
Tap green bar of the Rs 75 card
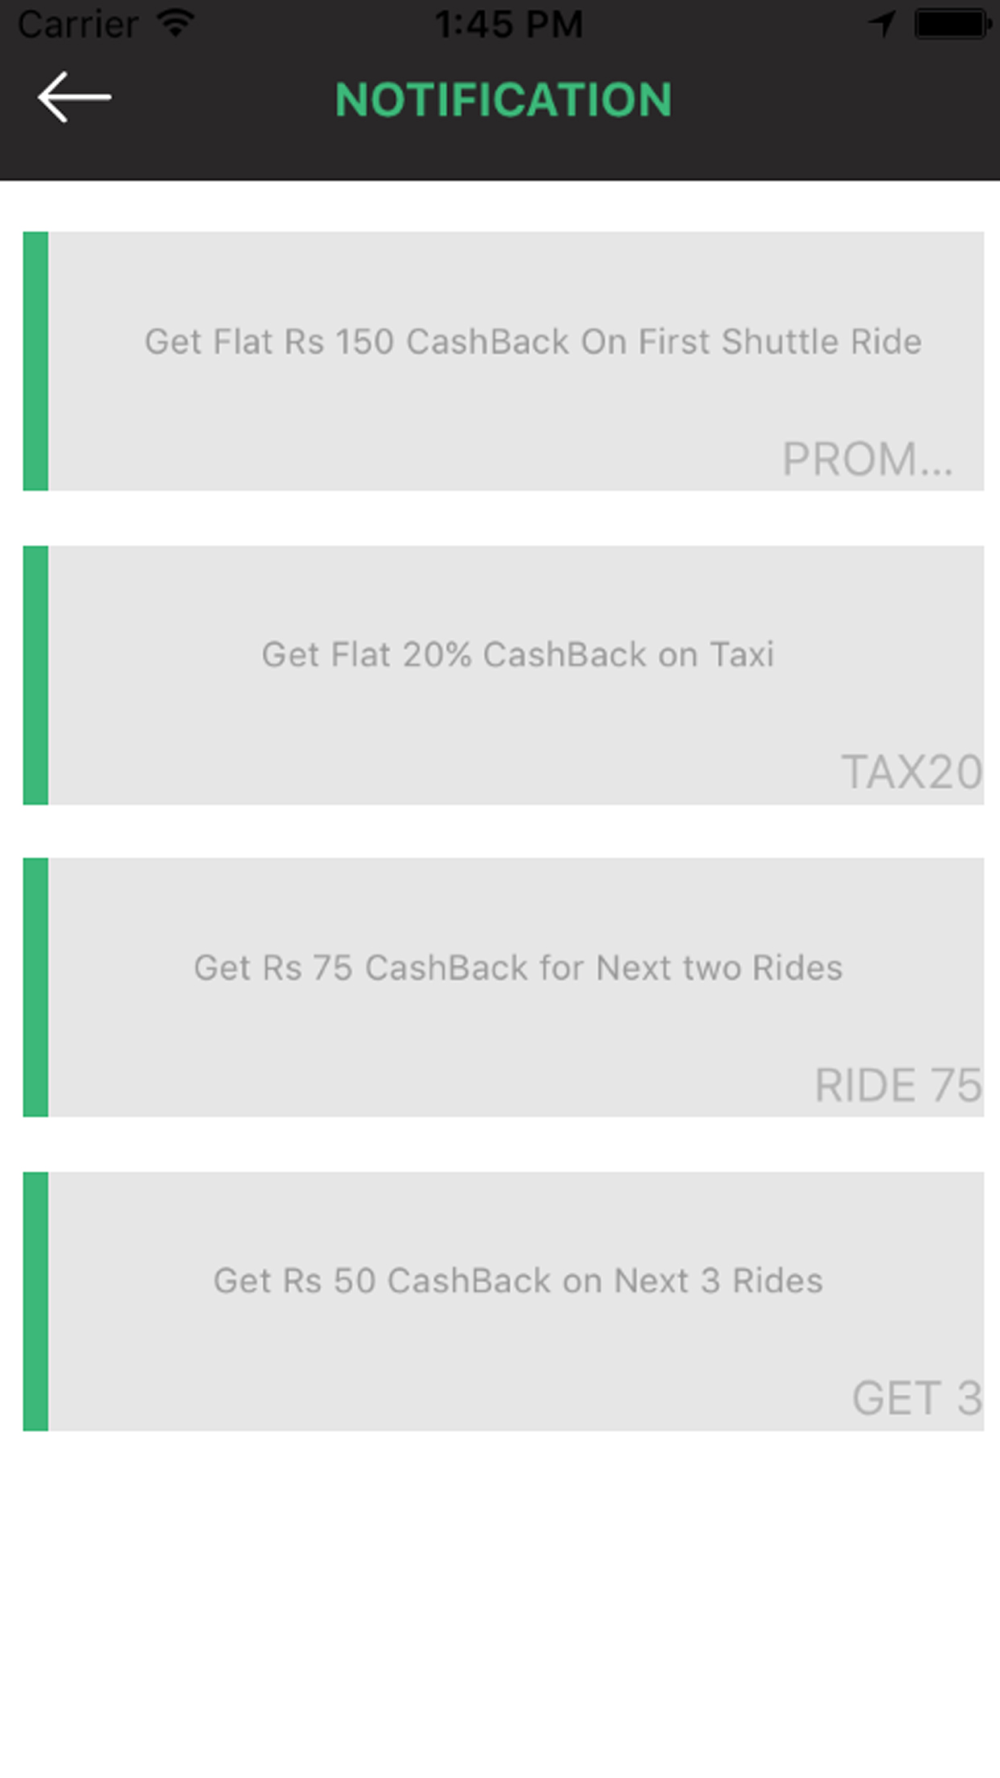tap(36, 987)
